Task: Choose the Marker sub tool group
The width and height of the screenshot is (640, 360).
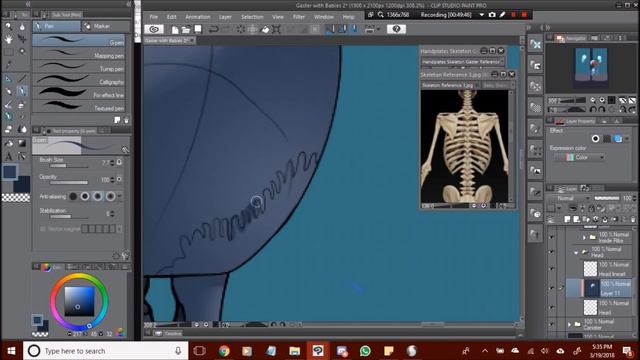Action: [x=105, y=27]
